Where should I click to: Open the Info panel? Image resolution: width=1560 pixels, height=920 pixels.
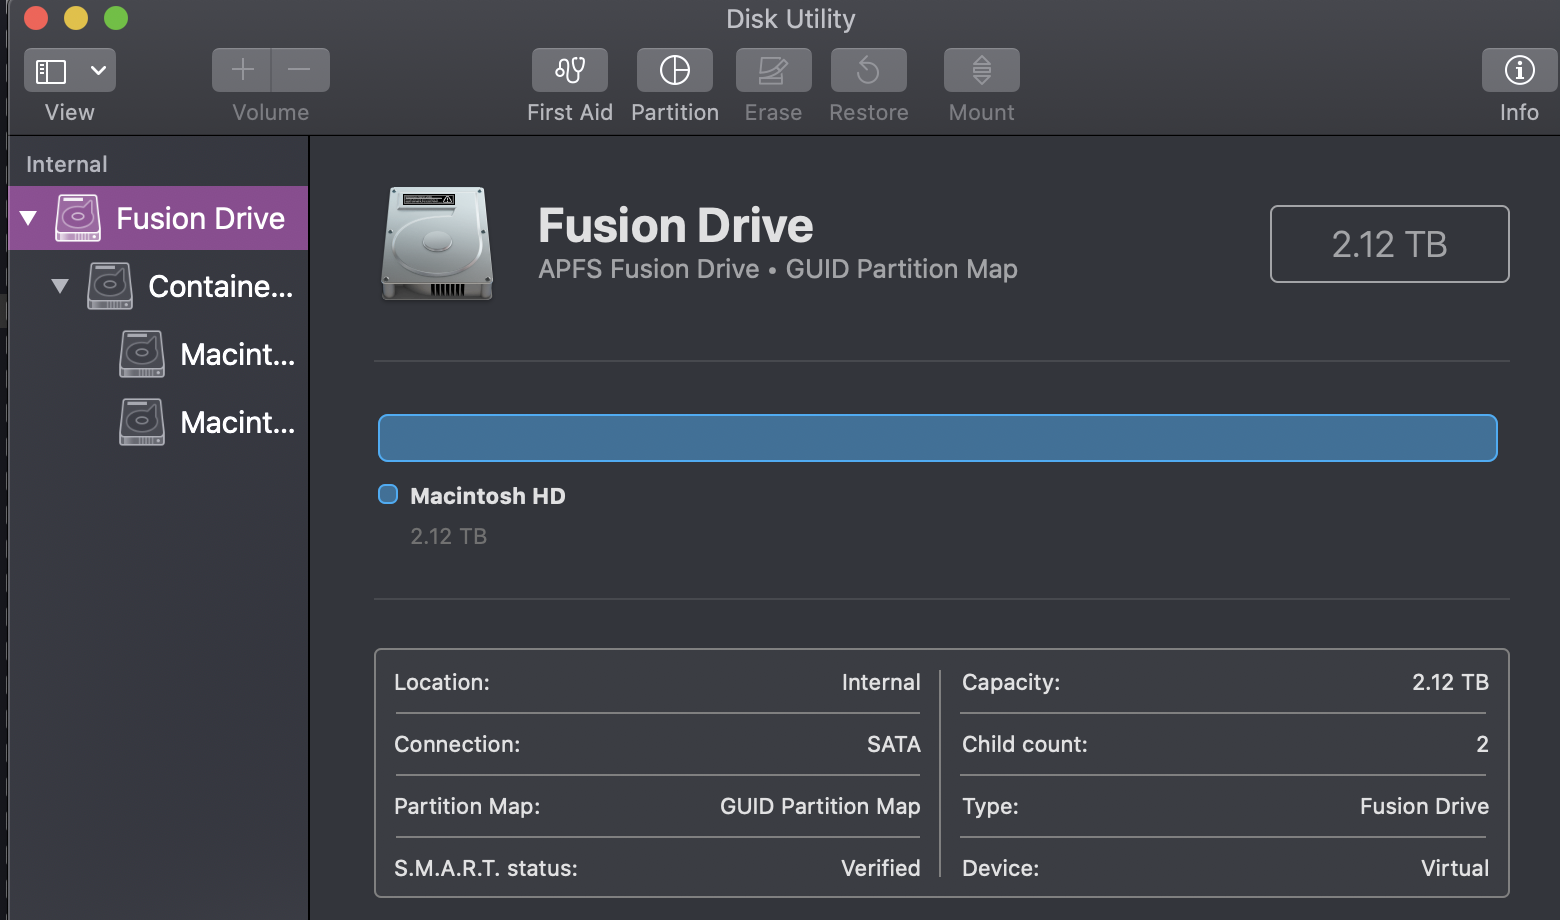[x=1519, y=70]
